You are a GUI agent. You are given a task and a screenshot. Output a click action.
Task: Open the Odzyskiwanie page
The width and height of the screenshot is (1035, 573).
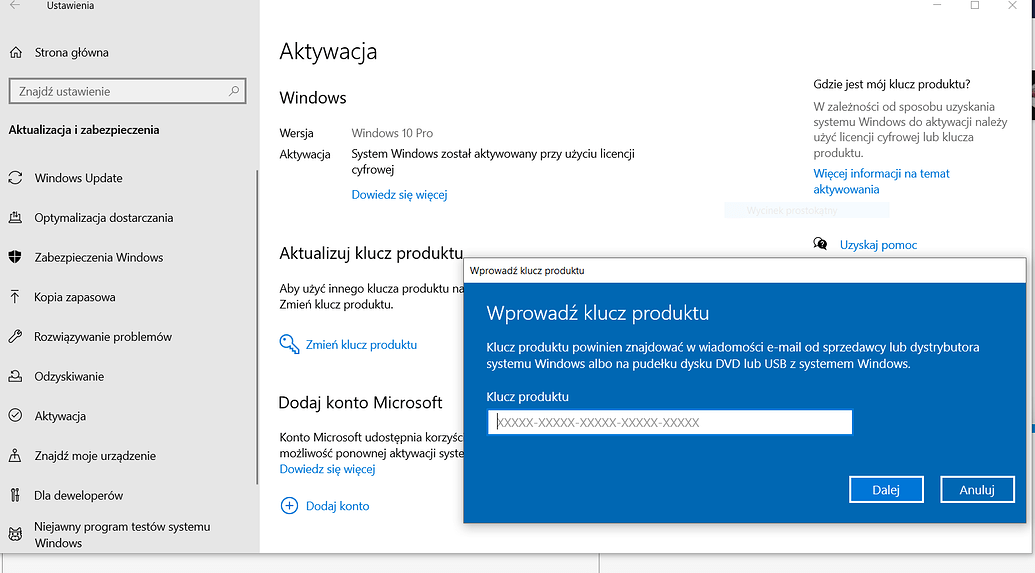[x=69, y=376]
